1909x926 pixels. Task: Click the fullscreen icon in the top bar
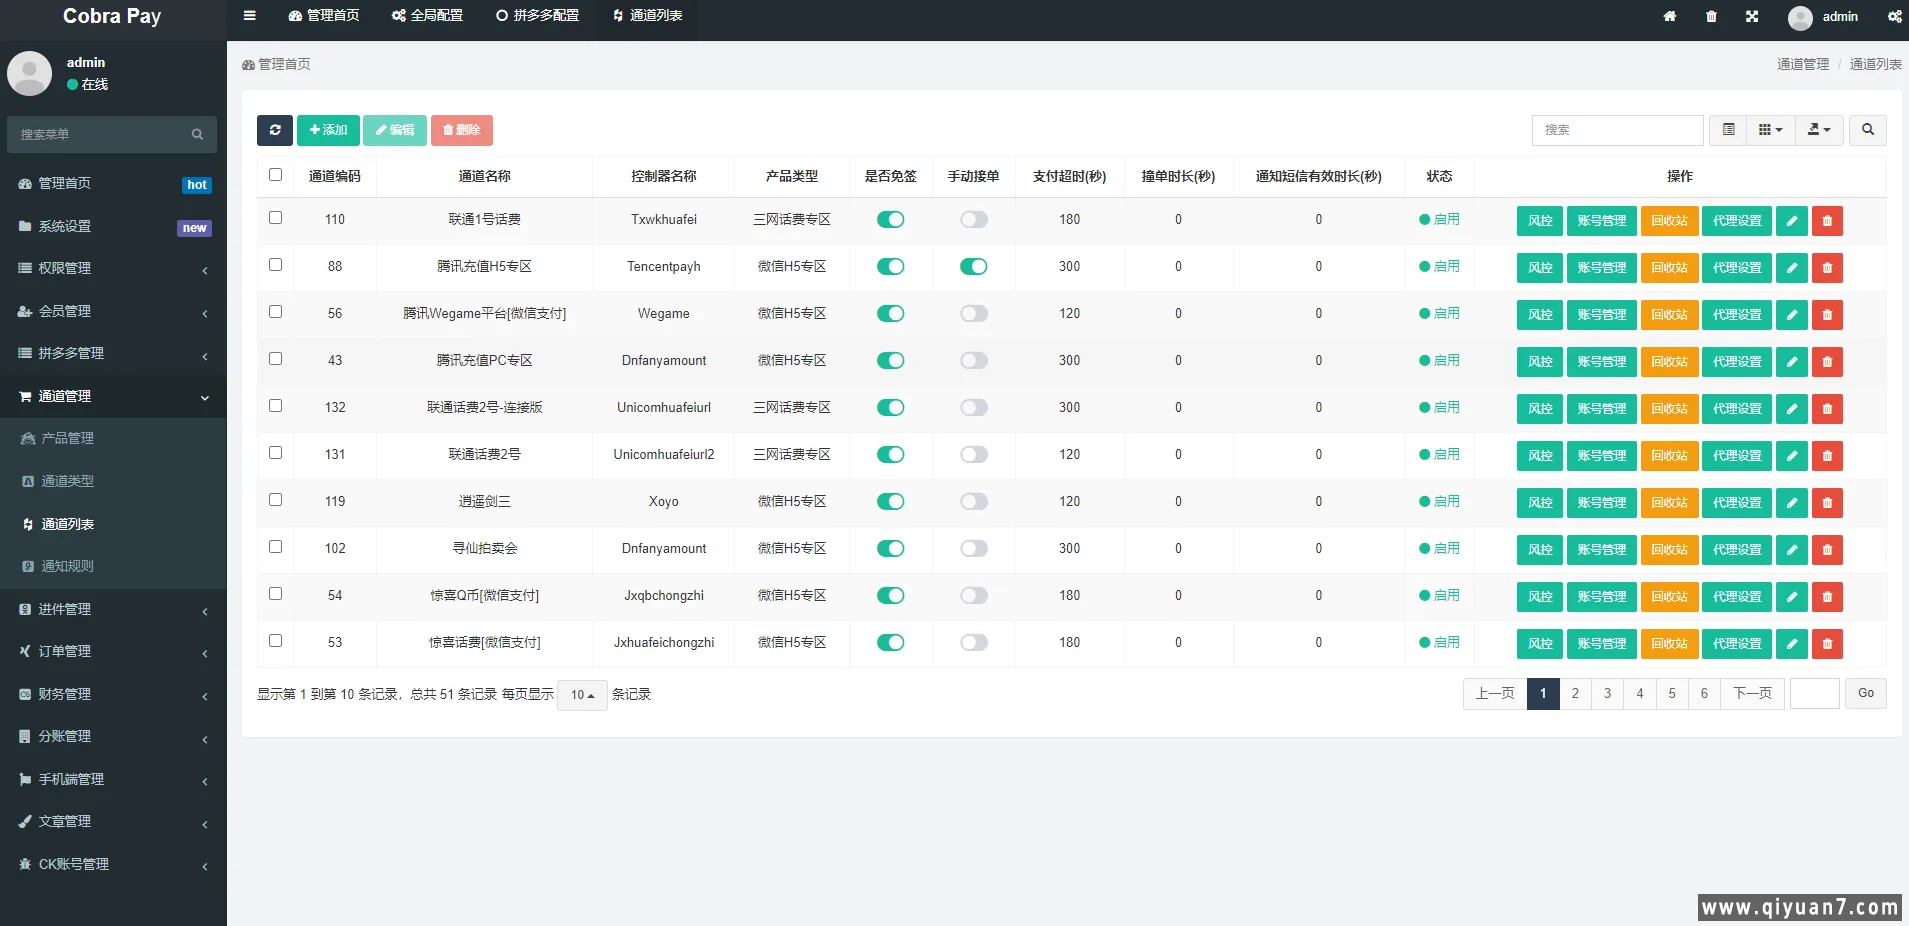click(1751, 16)
